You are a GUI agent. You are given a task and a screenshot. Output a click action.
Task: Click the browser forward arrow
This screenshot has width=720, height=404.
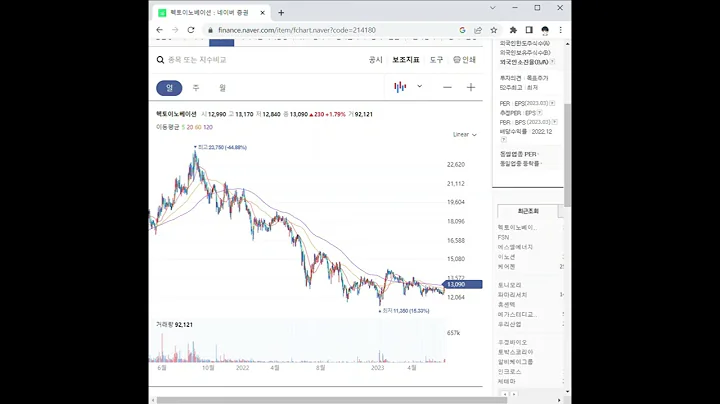pyautogui.click(x=175, y=30)
